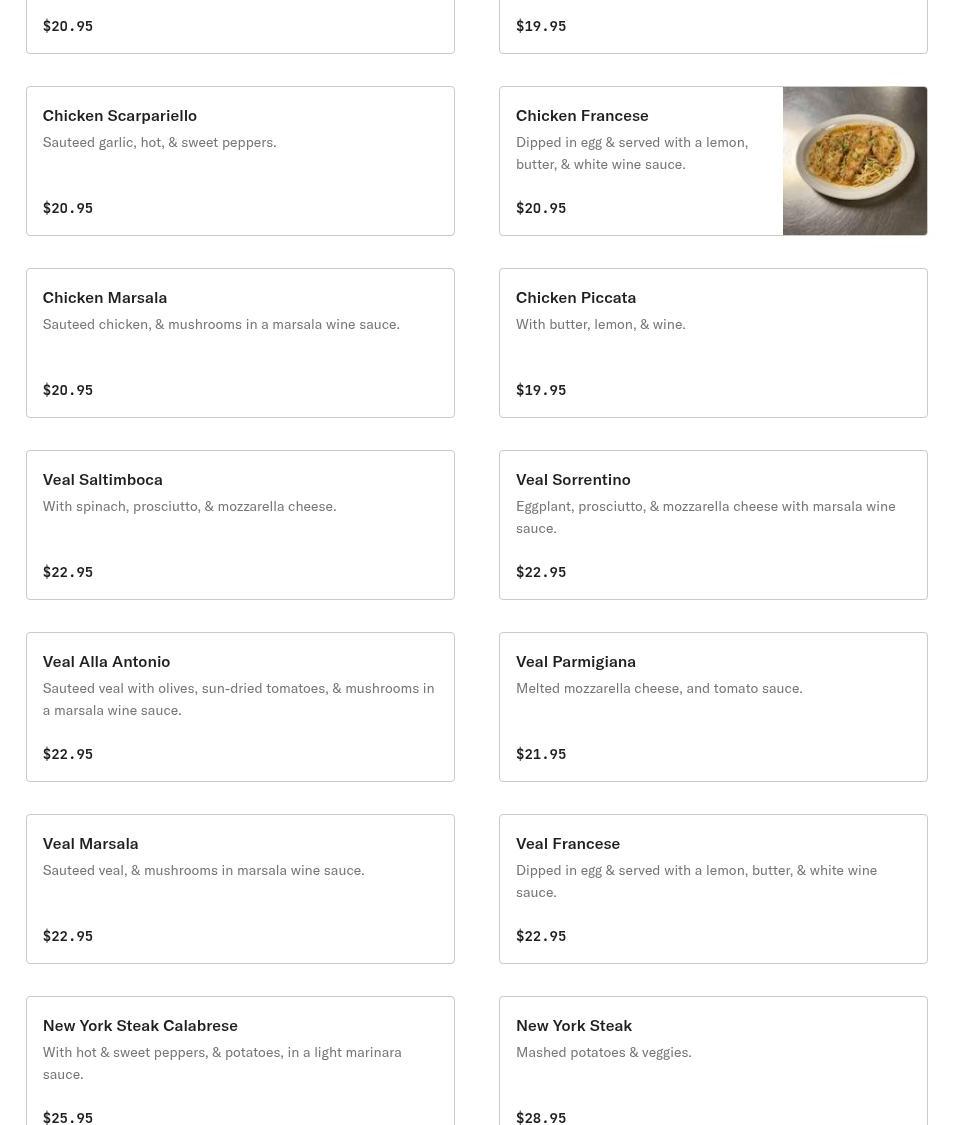Image resolution: width=970 pixels, height=1125 pixels.
Task: Click the Veal Francese title heading
Action: [568, 844]
